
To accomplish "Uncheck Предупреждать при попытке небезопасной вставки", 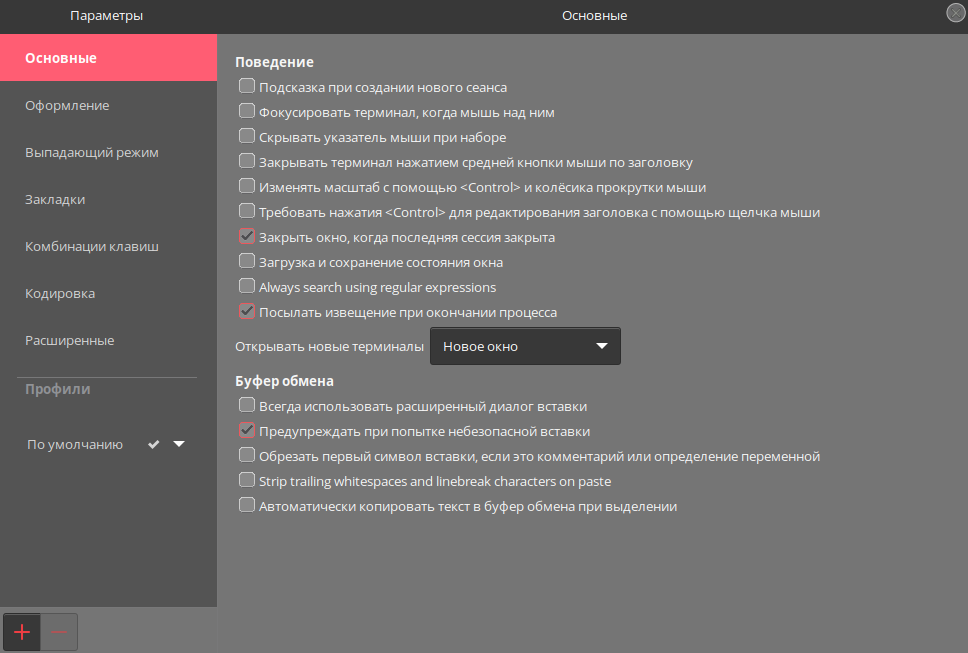I will tap(247, 430).
